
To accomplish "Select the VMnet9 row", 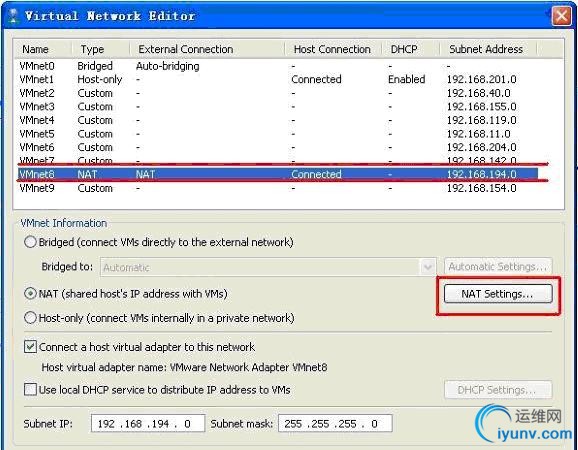I will pos(278,188).
